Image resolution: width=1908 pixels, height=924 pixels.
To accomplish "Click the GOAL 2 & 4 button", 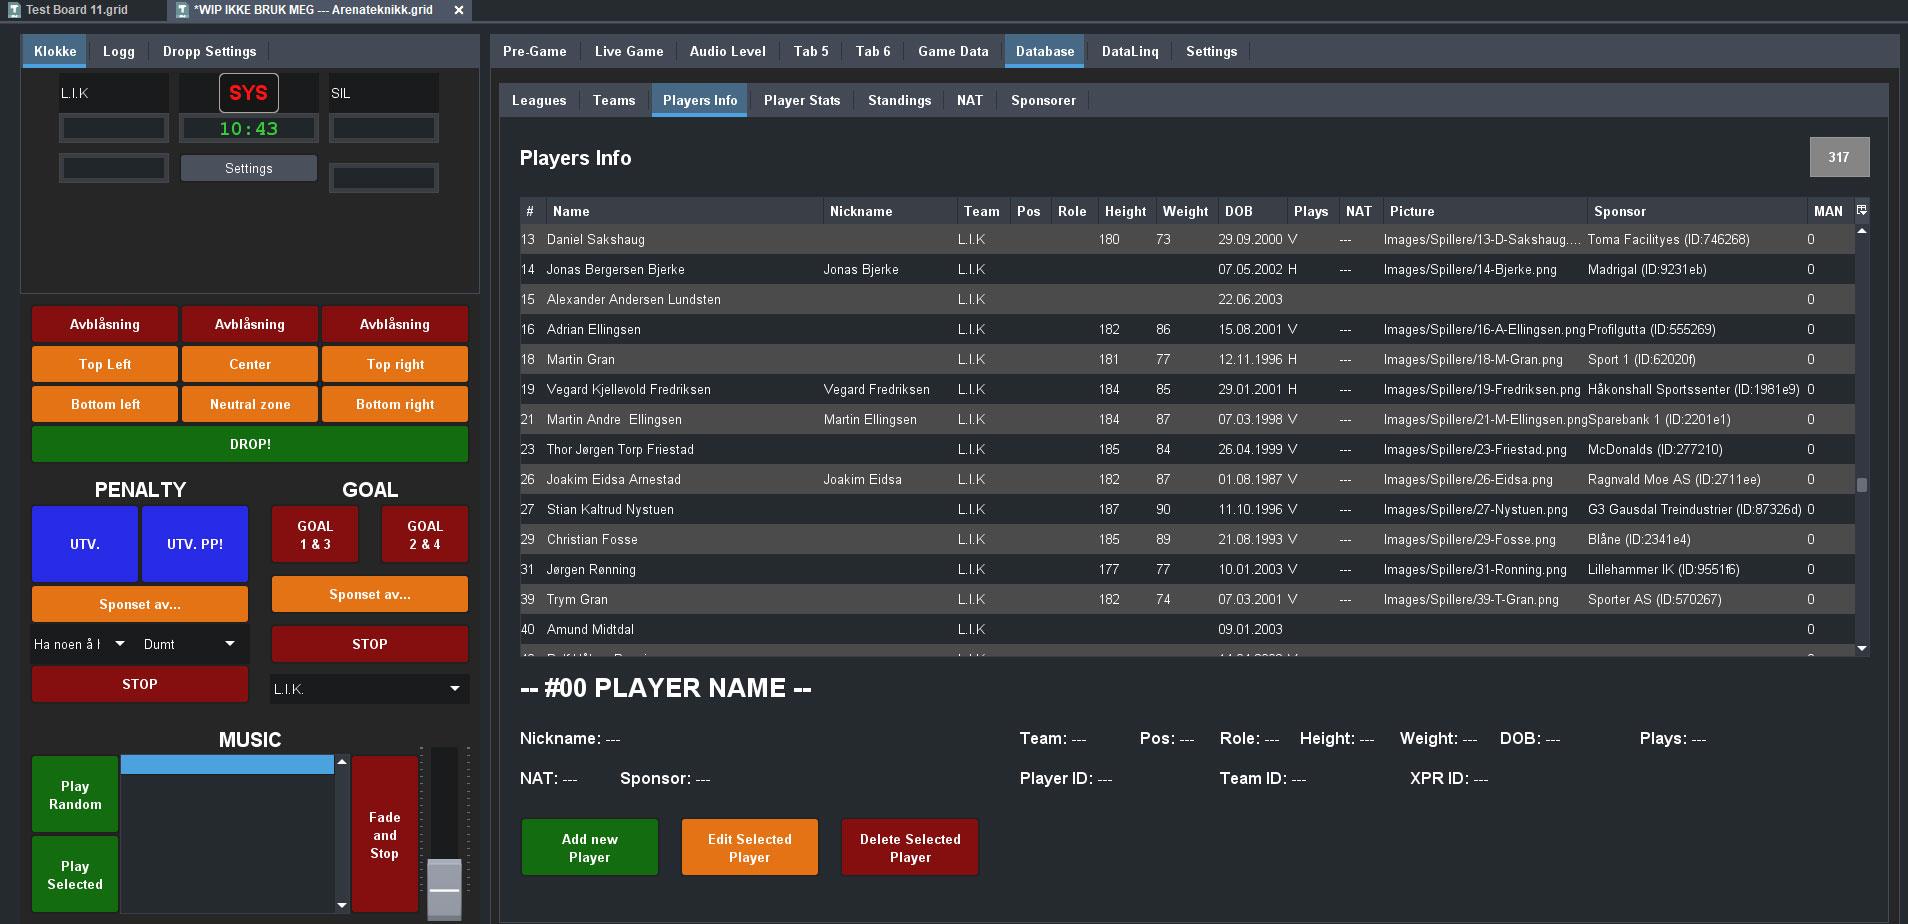I will click(425, 535).
